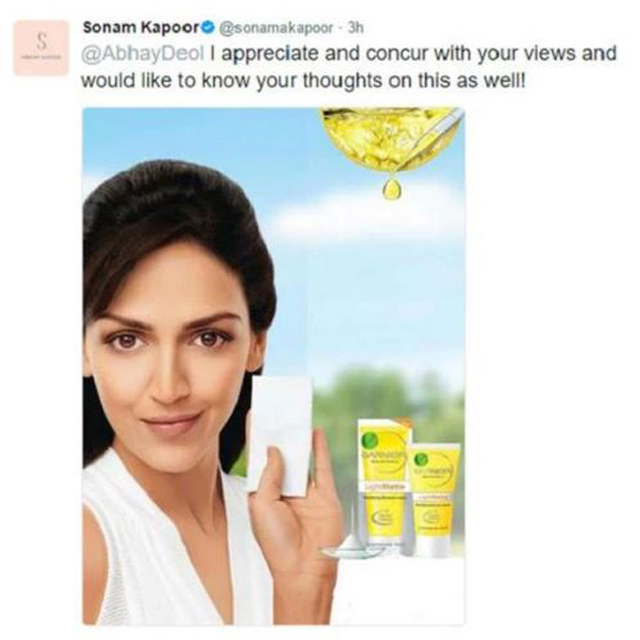640x640 pixels.
Task: Click the white card held in hand
Action: 281,435
